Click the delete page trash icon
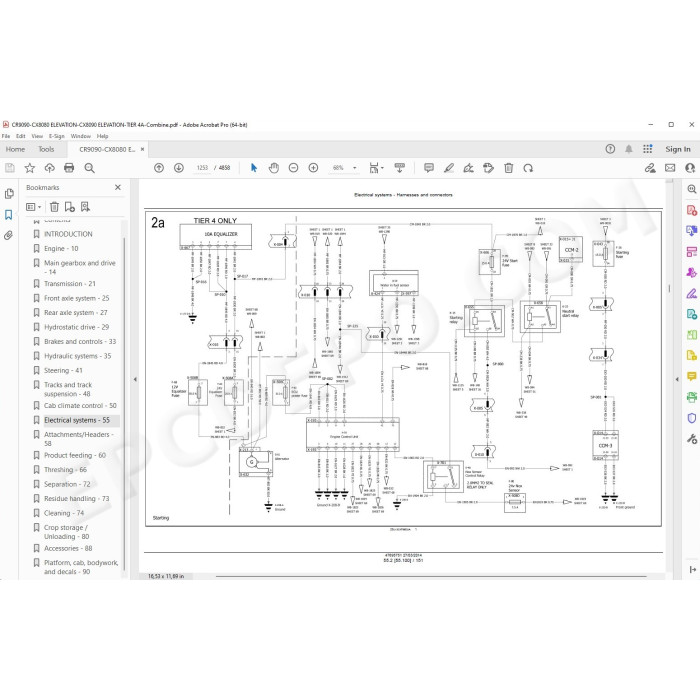 point(508,168)
